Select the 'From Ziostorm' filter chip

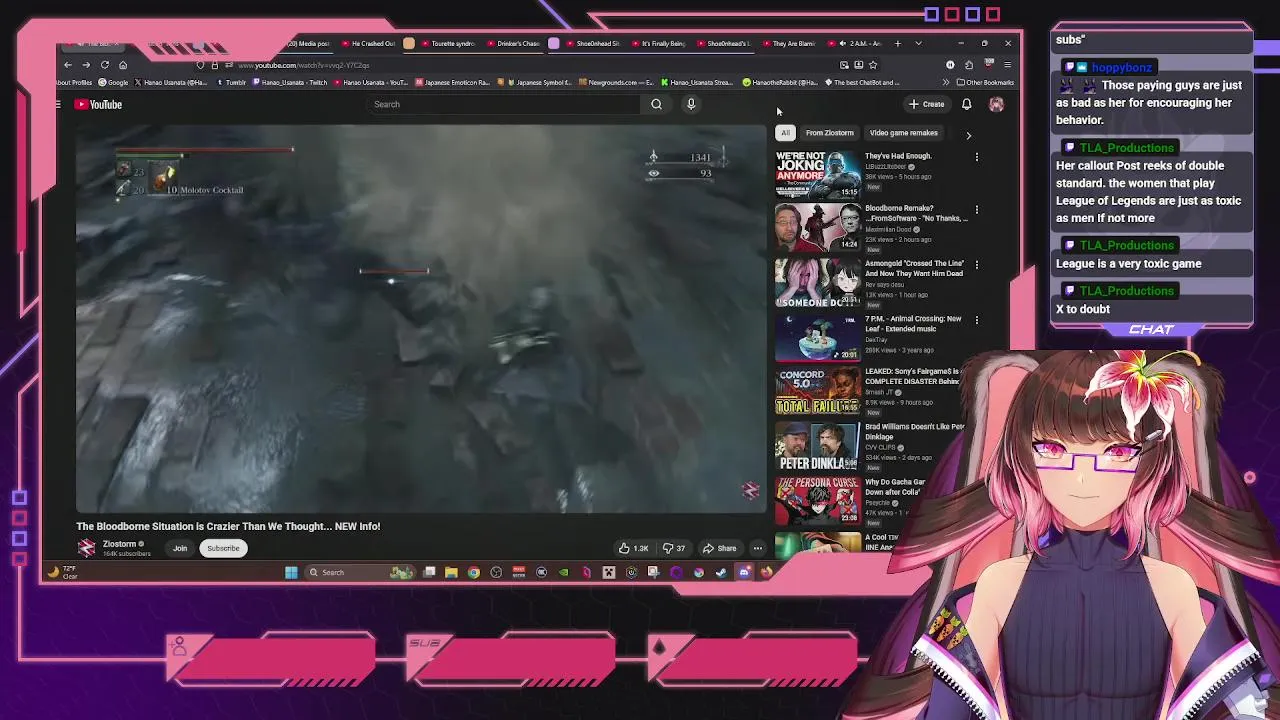click(830, 133)
